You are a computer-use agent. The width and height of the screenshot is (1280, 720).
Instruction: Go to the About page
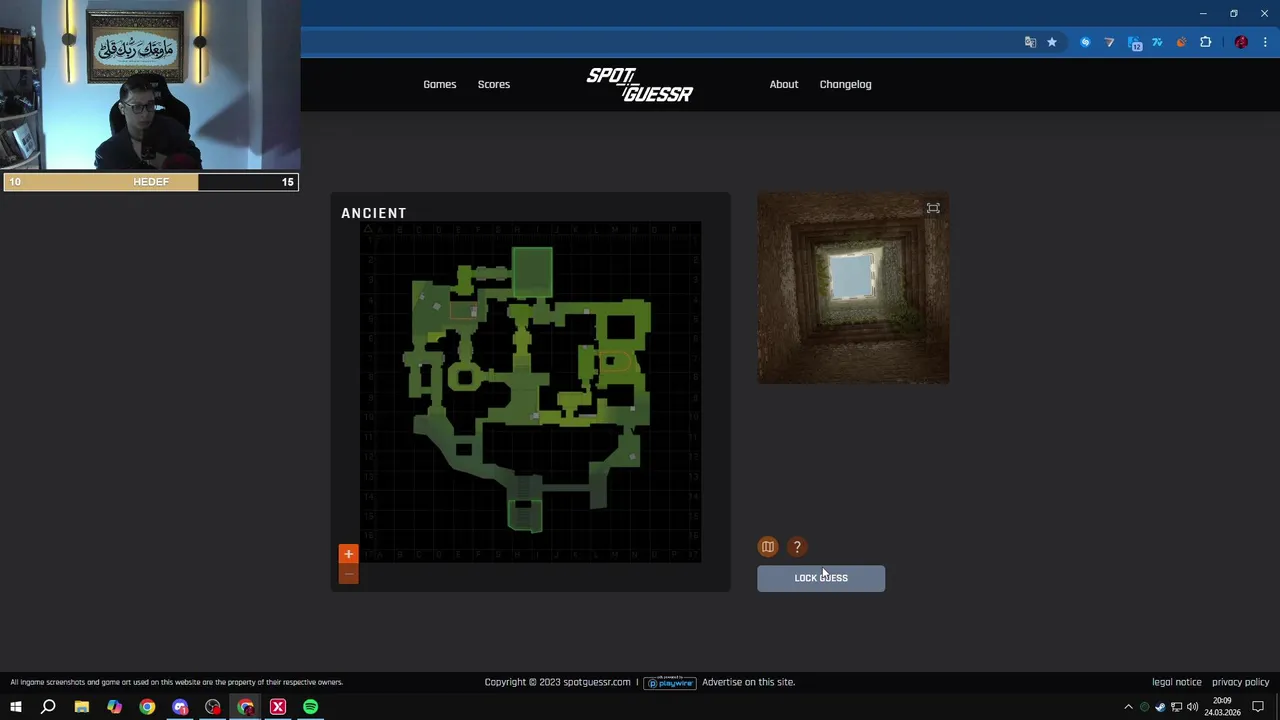click(x=784, y=84)
